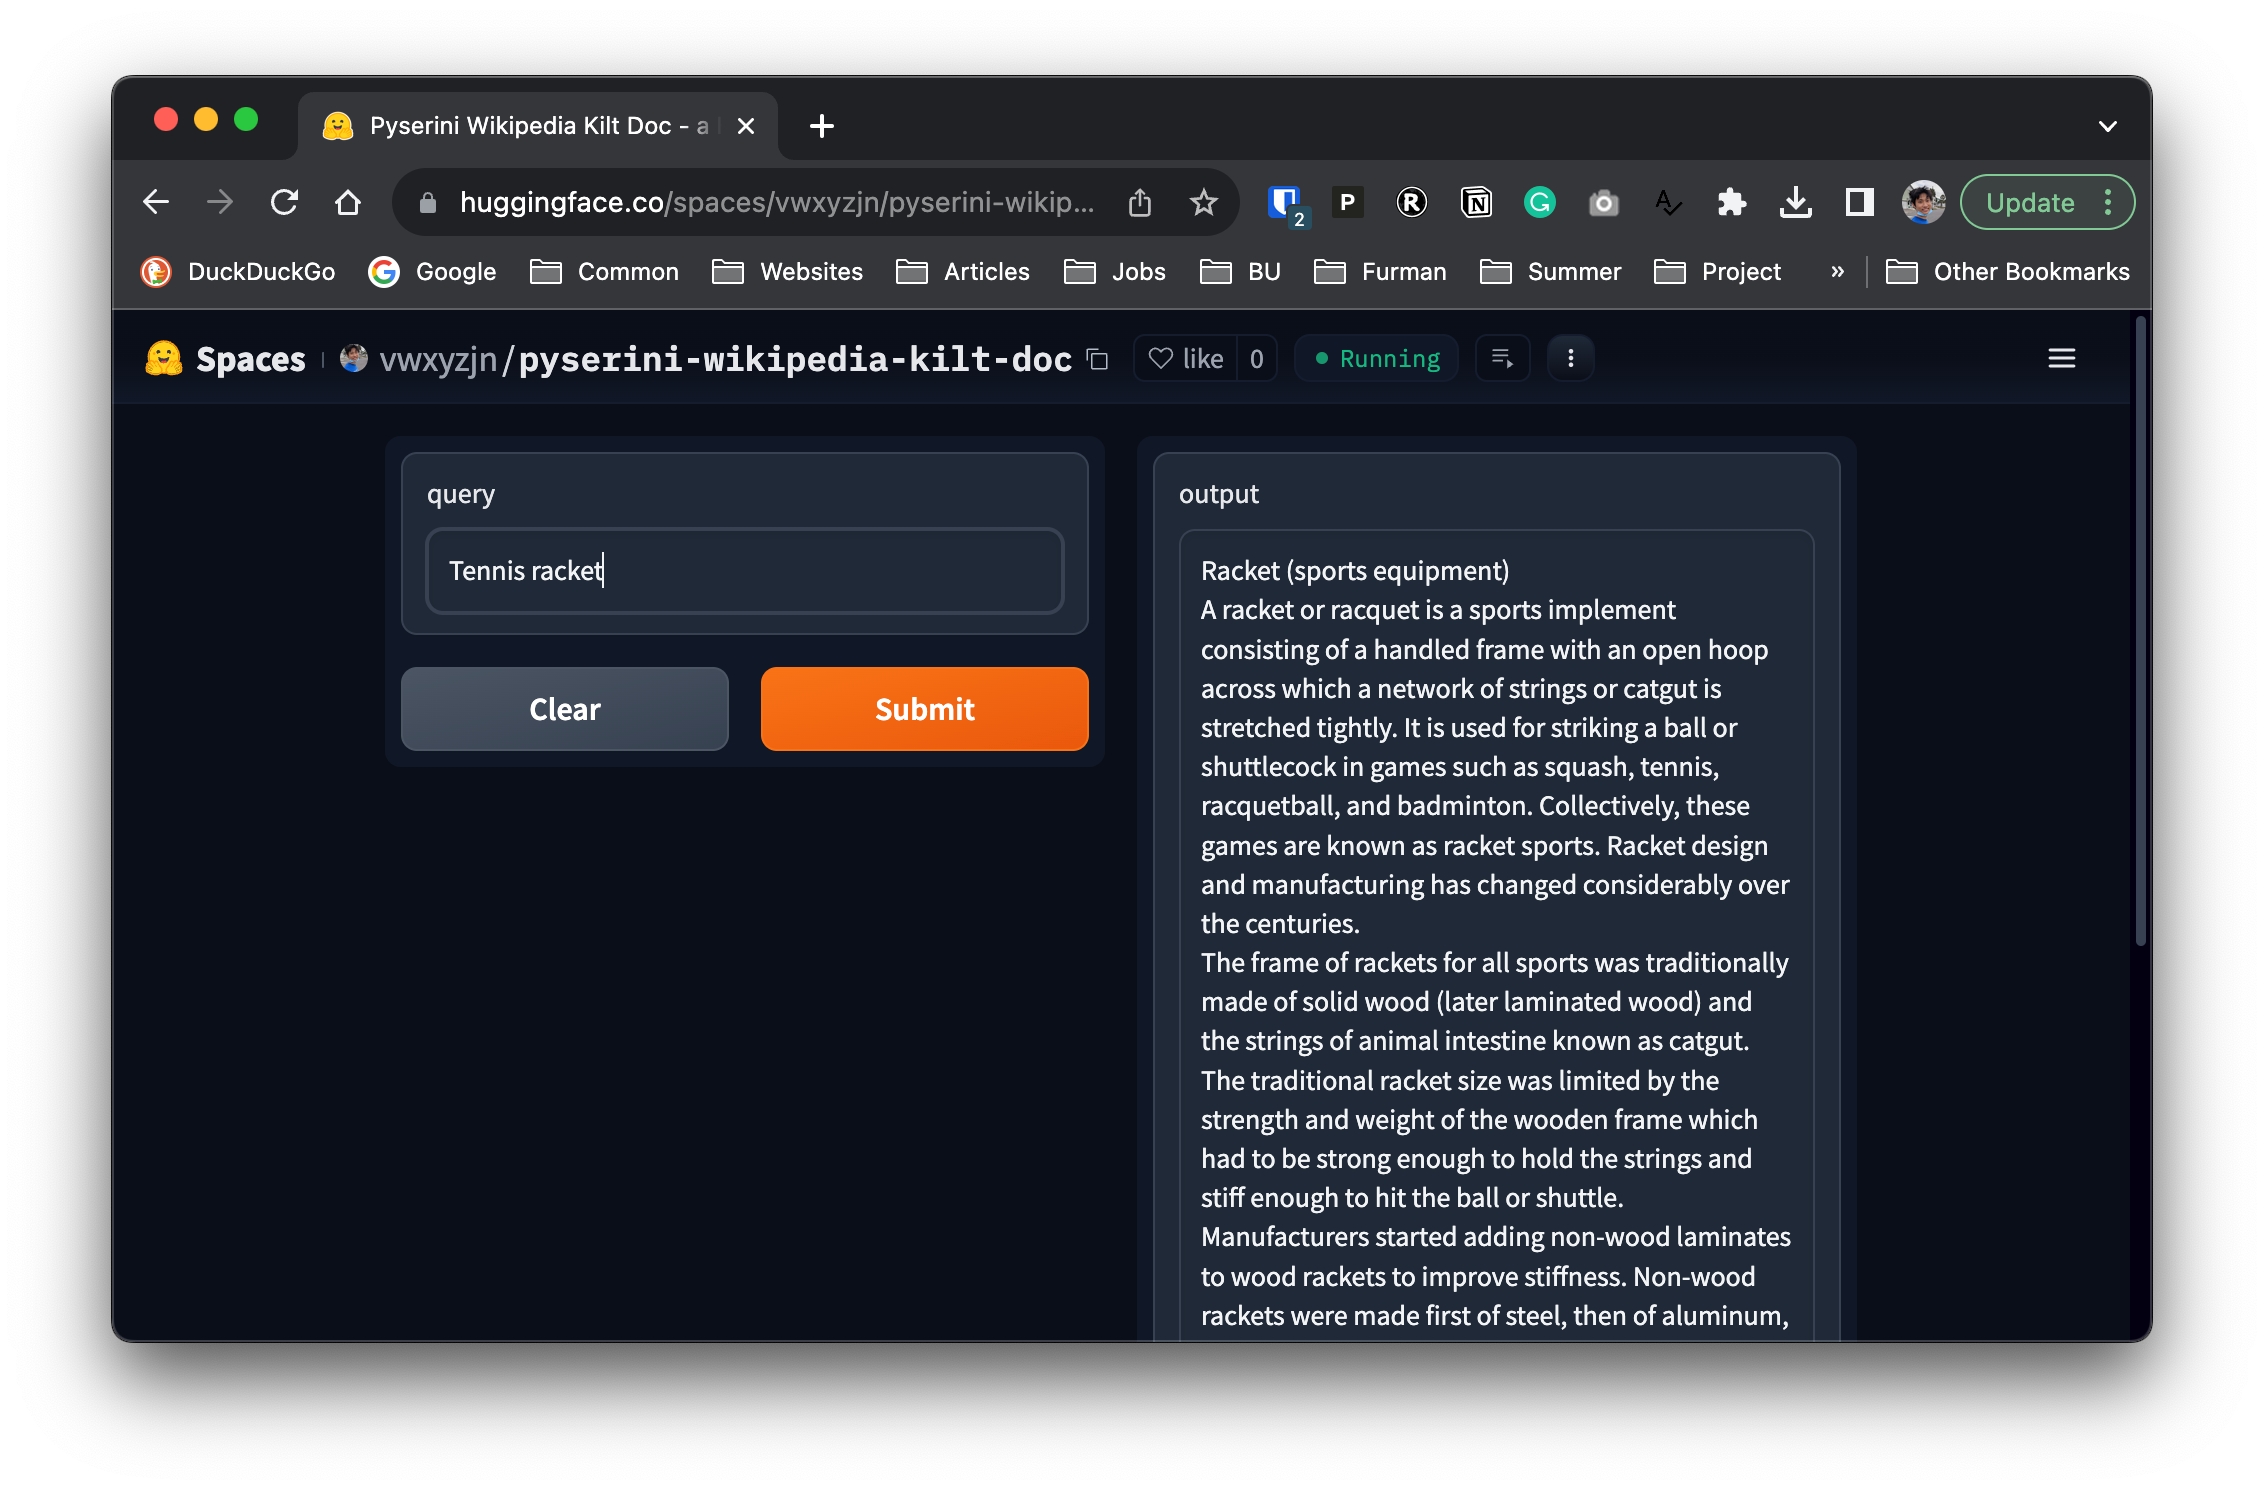Open the hamburger navigation menu
Image resolution: width=2264 pixels, height=1490 pixels.
coord(2061,359)
